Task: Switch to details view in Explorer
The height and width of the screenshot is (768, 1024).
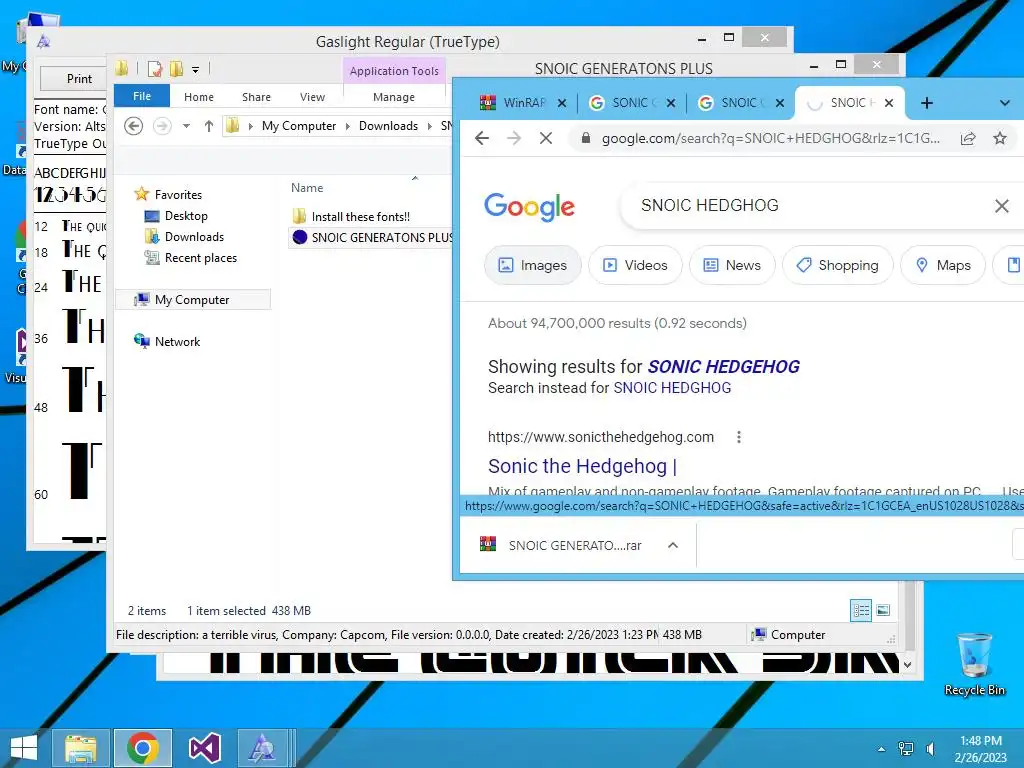Action: pos(861,611)
